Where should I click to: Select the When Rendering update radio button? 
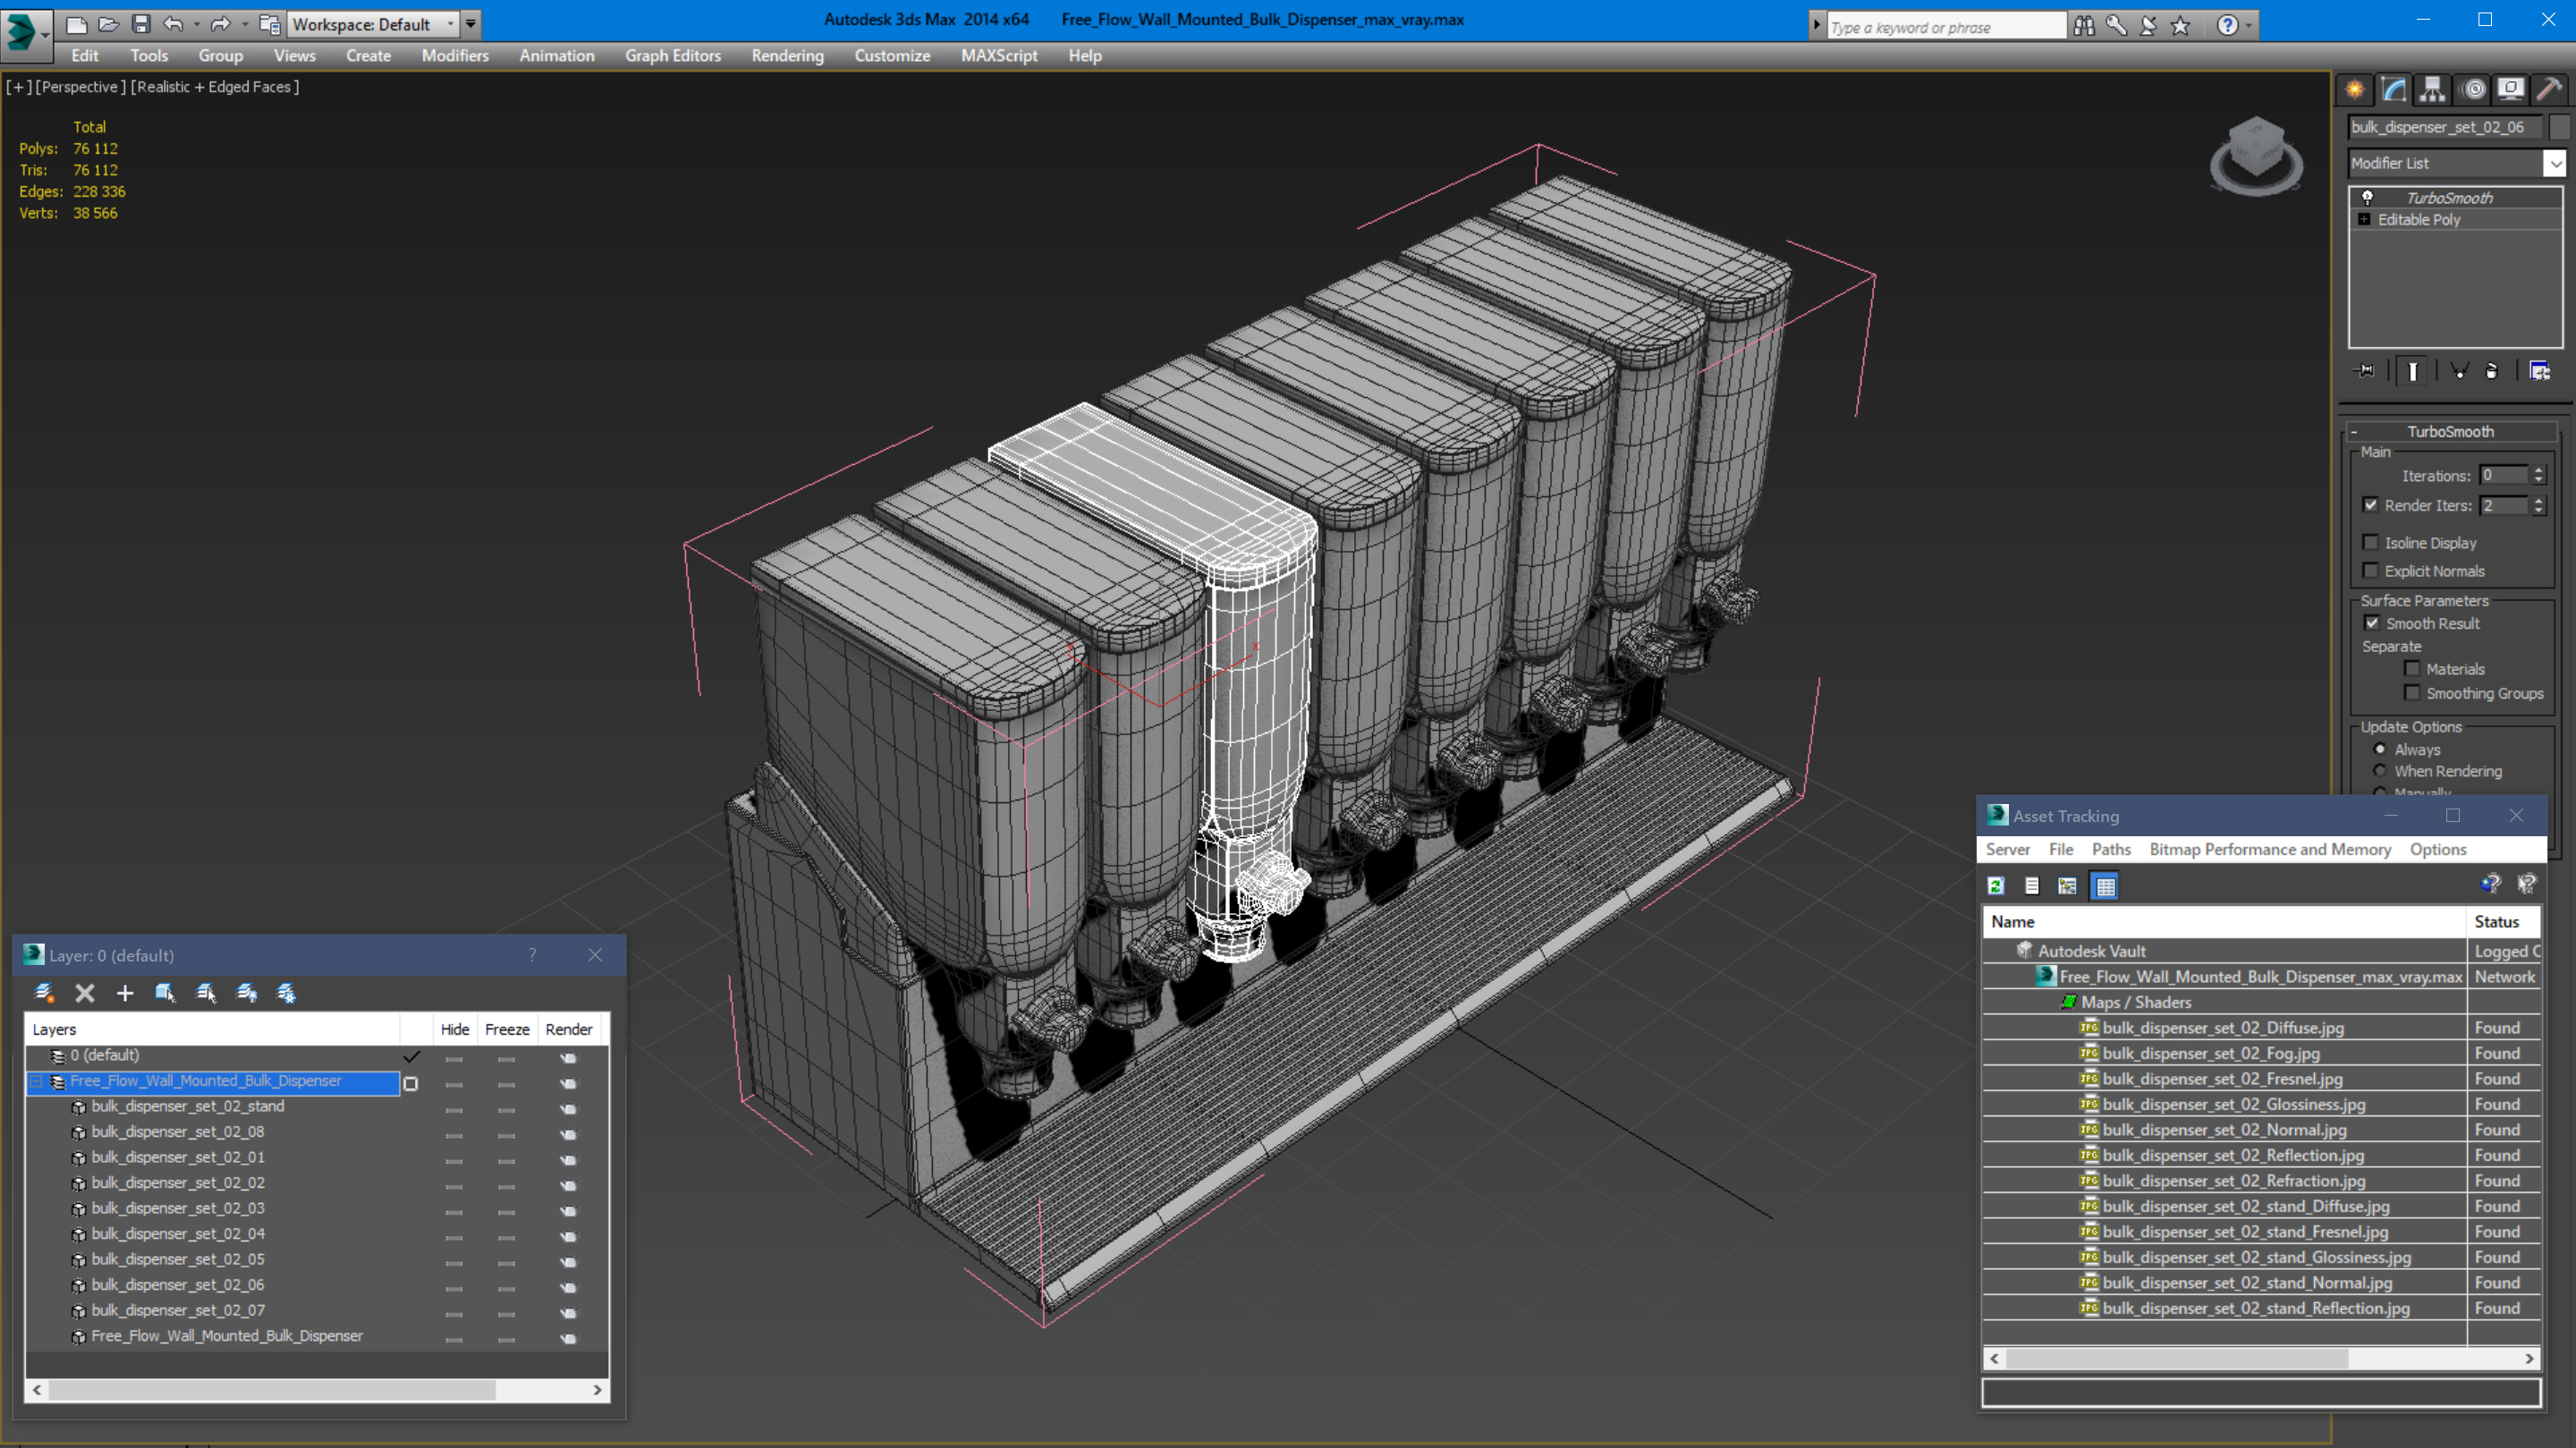tap(2380, 771)
